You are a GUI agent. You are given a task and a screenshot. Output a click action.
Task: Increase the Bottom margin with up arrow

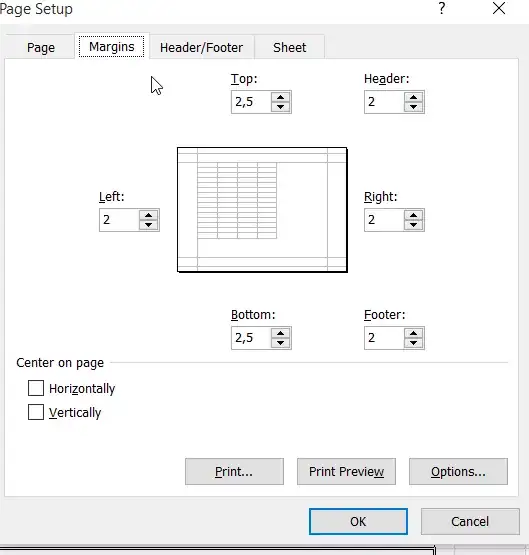[x=281, y=333]
